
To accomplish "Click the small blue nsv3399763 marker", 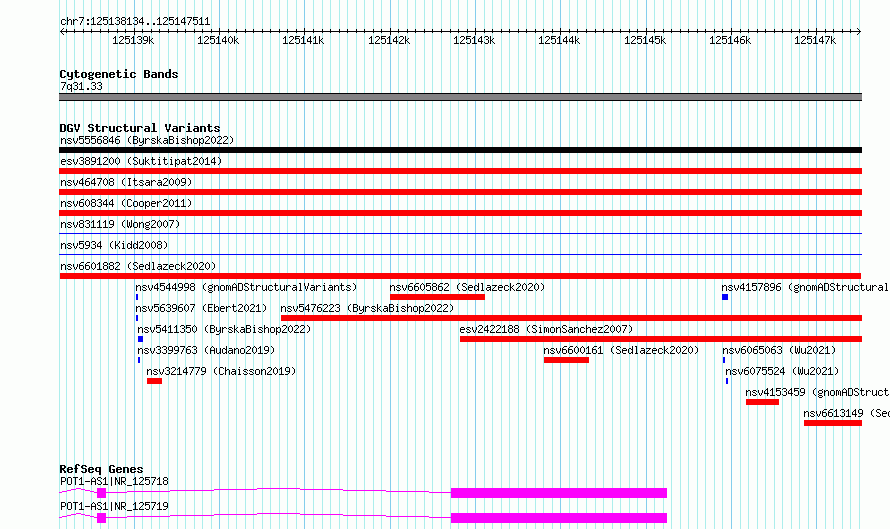I will click(138, 360).
